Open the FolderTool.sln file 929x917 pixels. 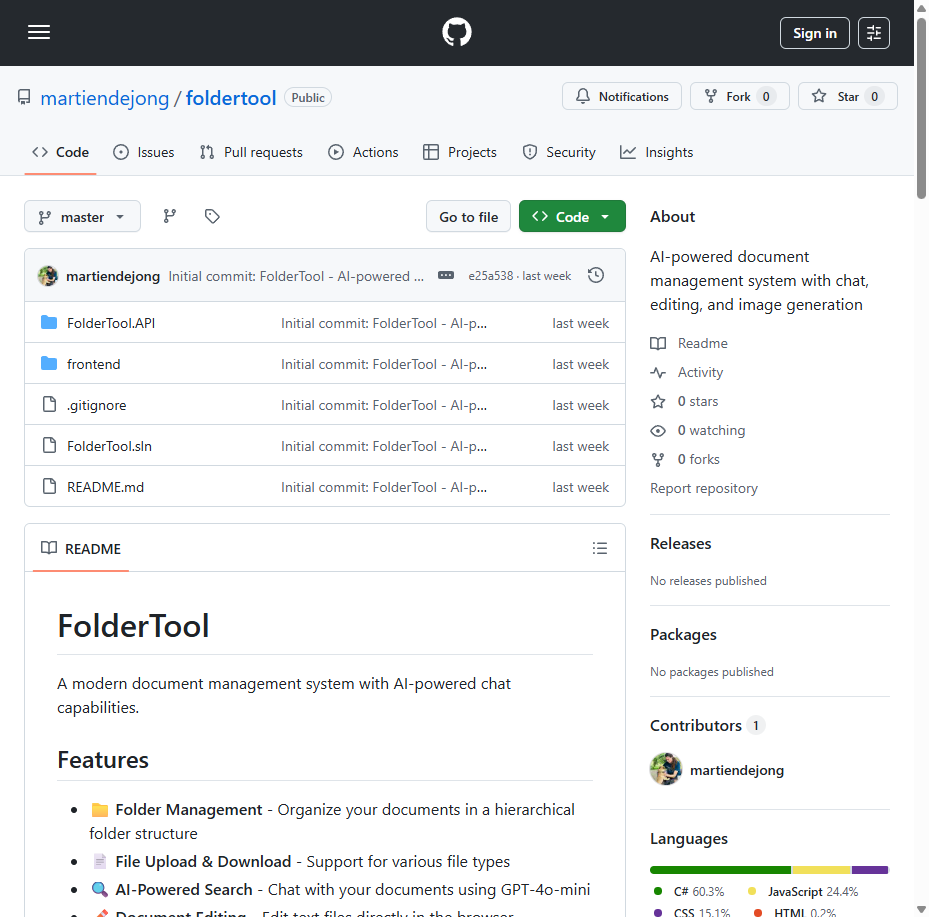pyautogui.click(x=109, y=446)
